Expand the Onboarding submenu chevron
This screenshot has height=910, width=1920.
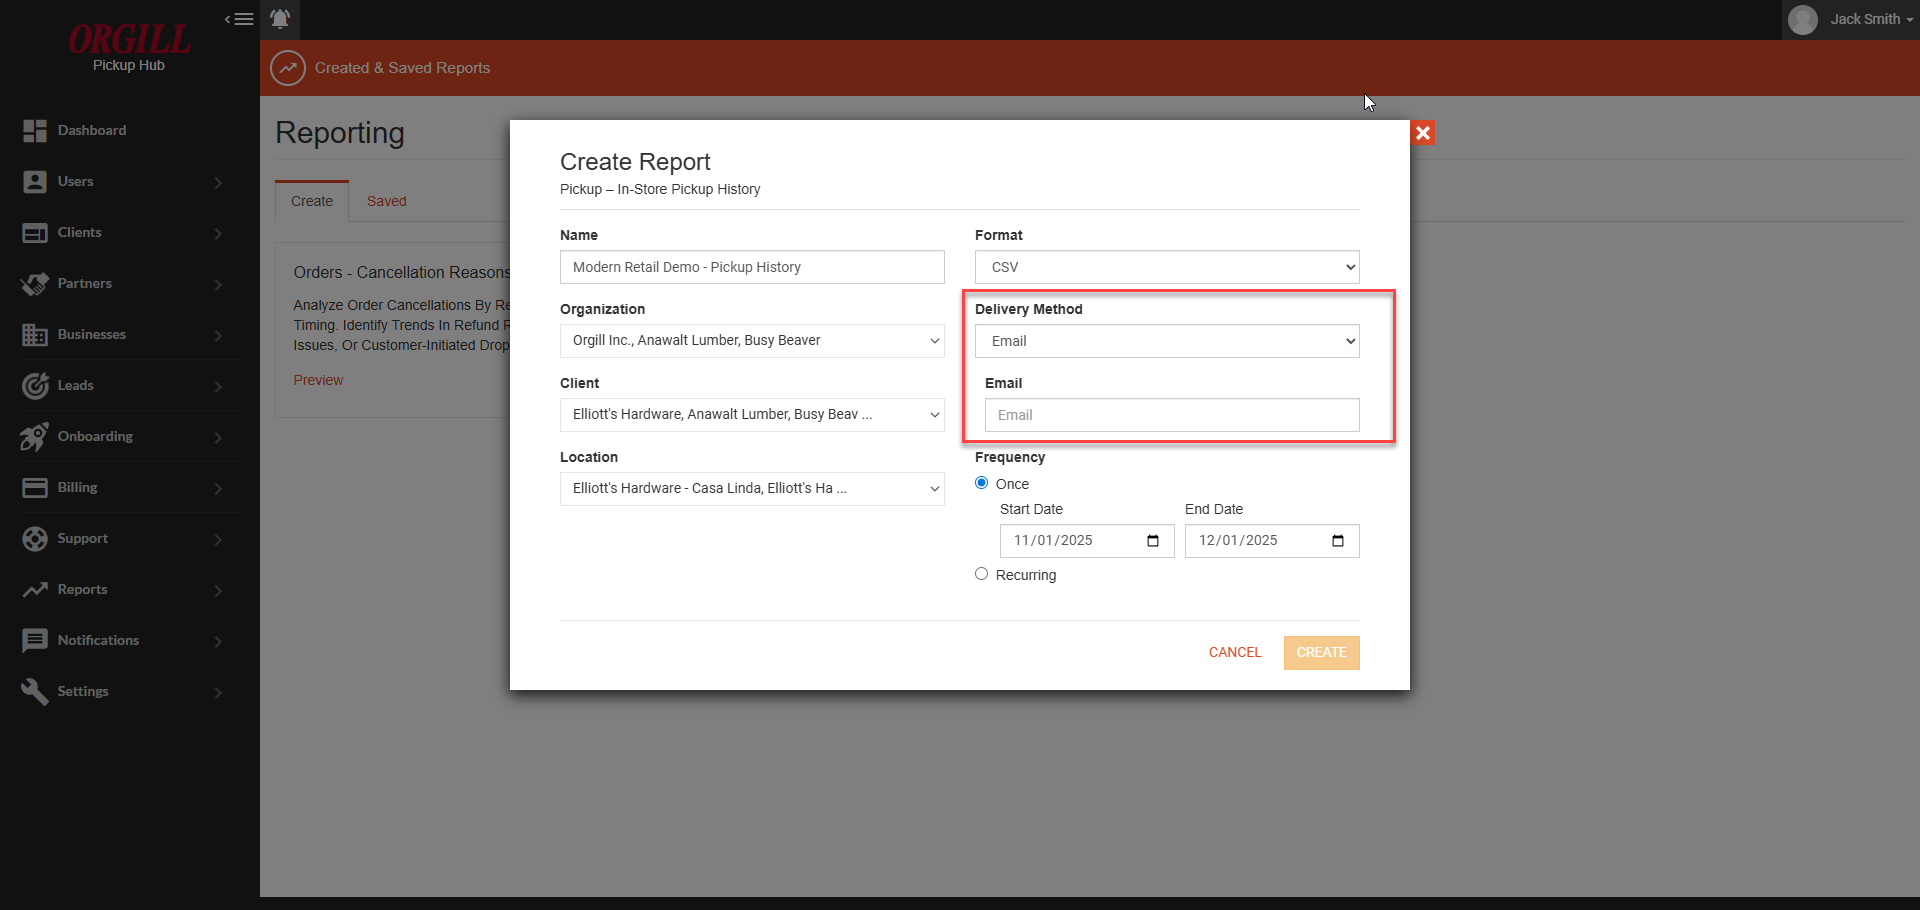coord(218,438)
